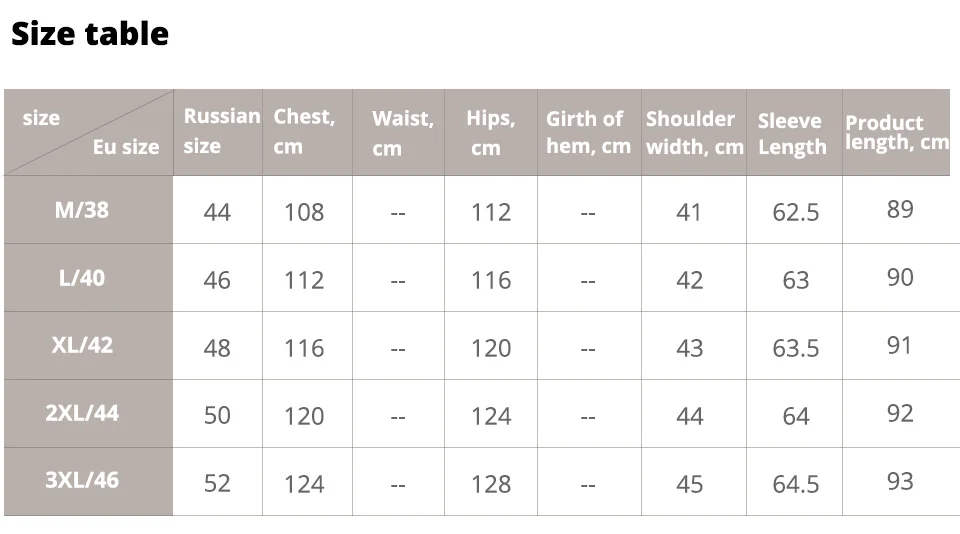The image size is (960, 534).
Task: Click product length value 92
Action: (x=900, y=413)
